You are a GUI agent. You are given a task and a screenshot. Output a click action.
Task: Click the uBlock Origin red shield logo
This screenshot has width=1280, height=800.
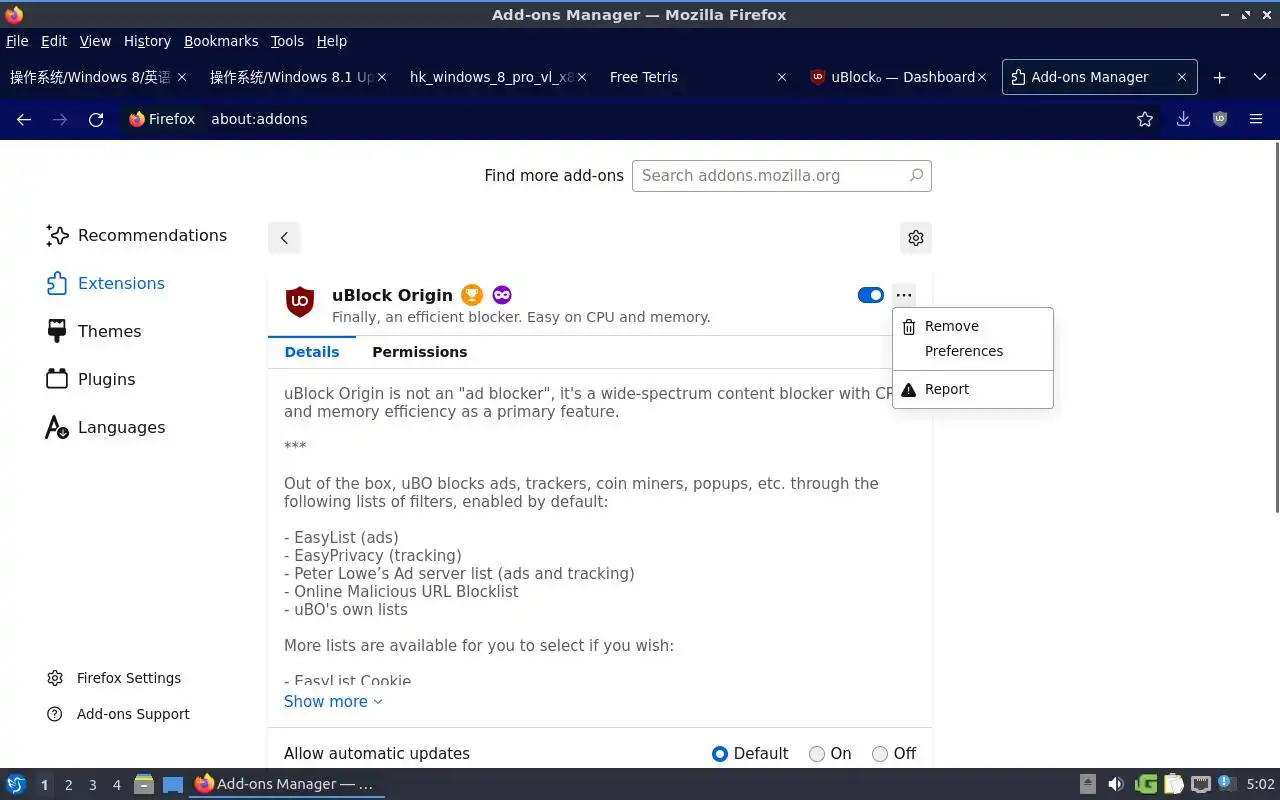click(300, 302)
